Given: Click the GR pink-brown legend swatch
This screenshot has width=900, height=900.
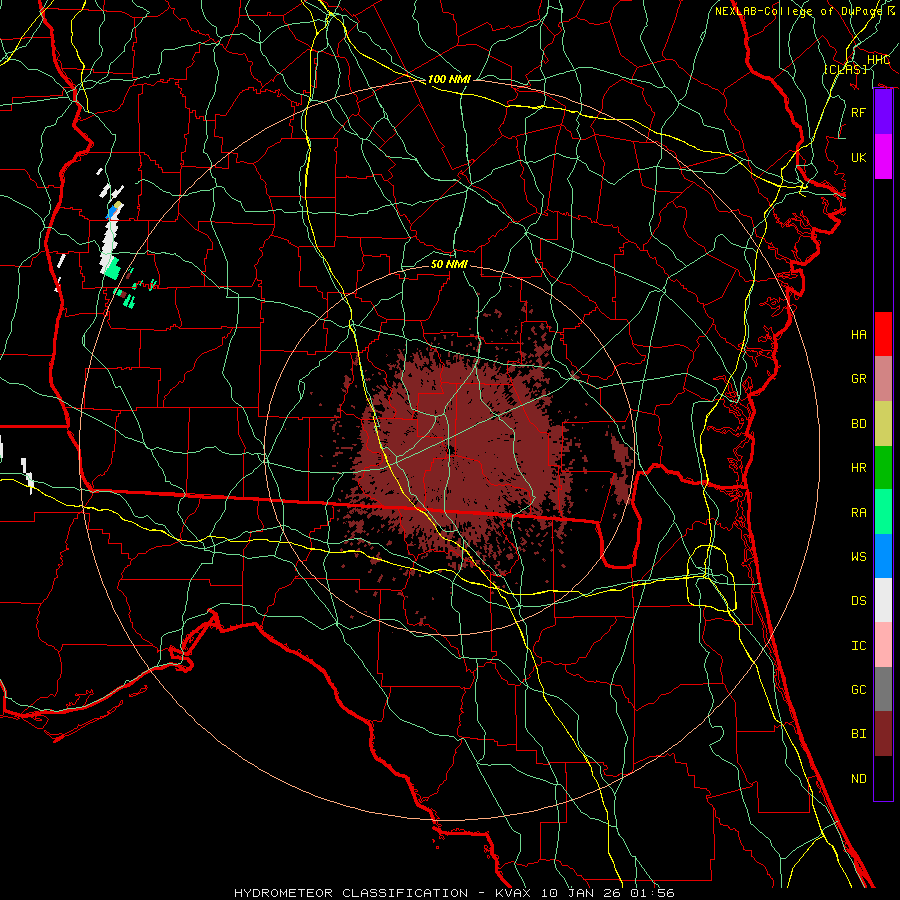Looking at the screenshot, I should pyautogui.click(x=883, y=379).
